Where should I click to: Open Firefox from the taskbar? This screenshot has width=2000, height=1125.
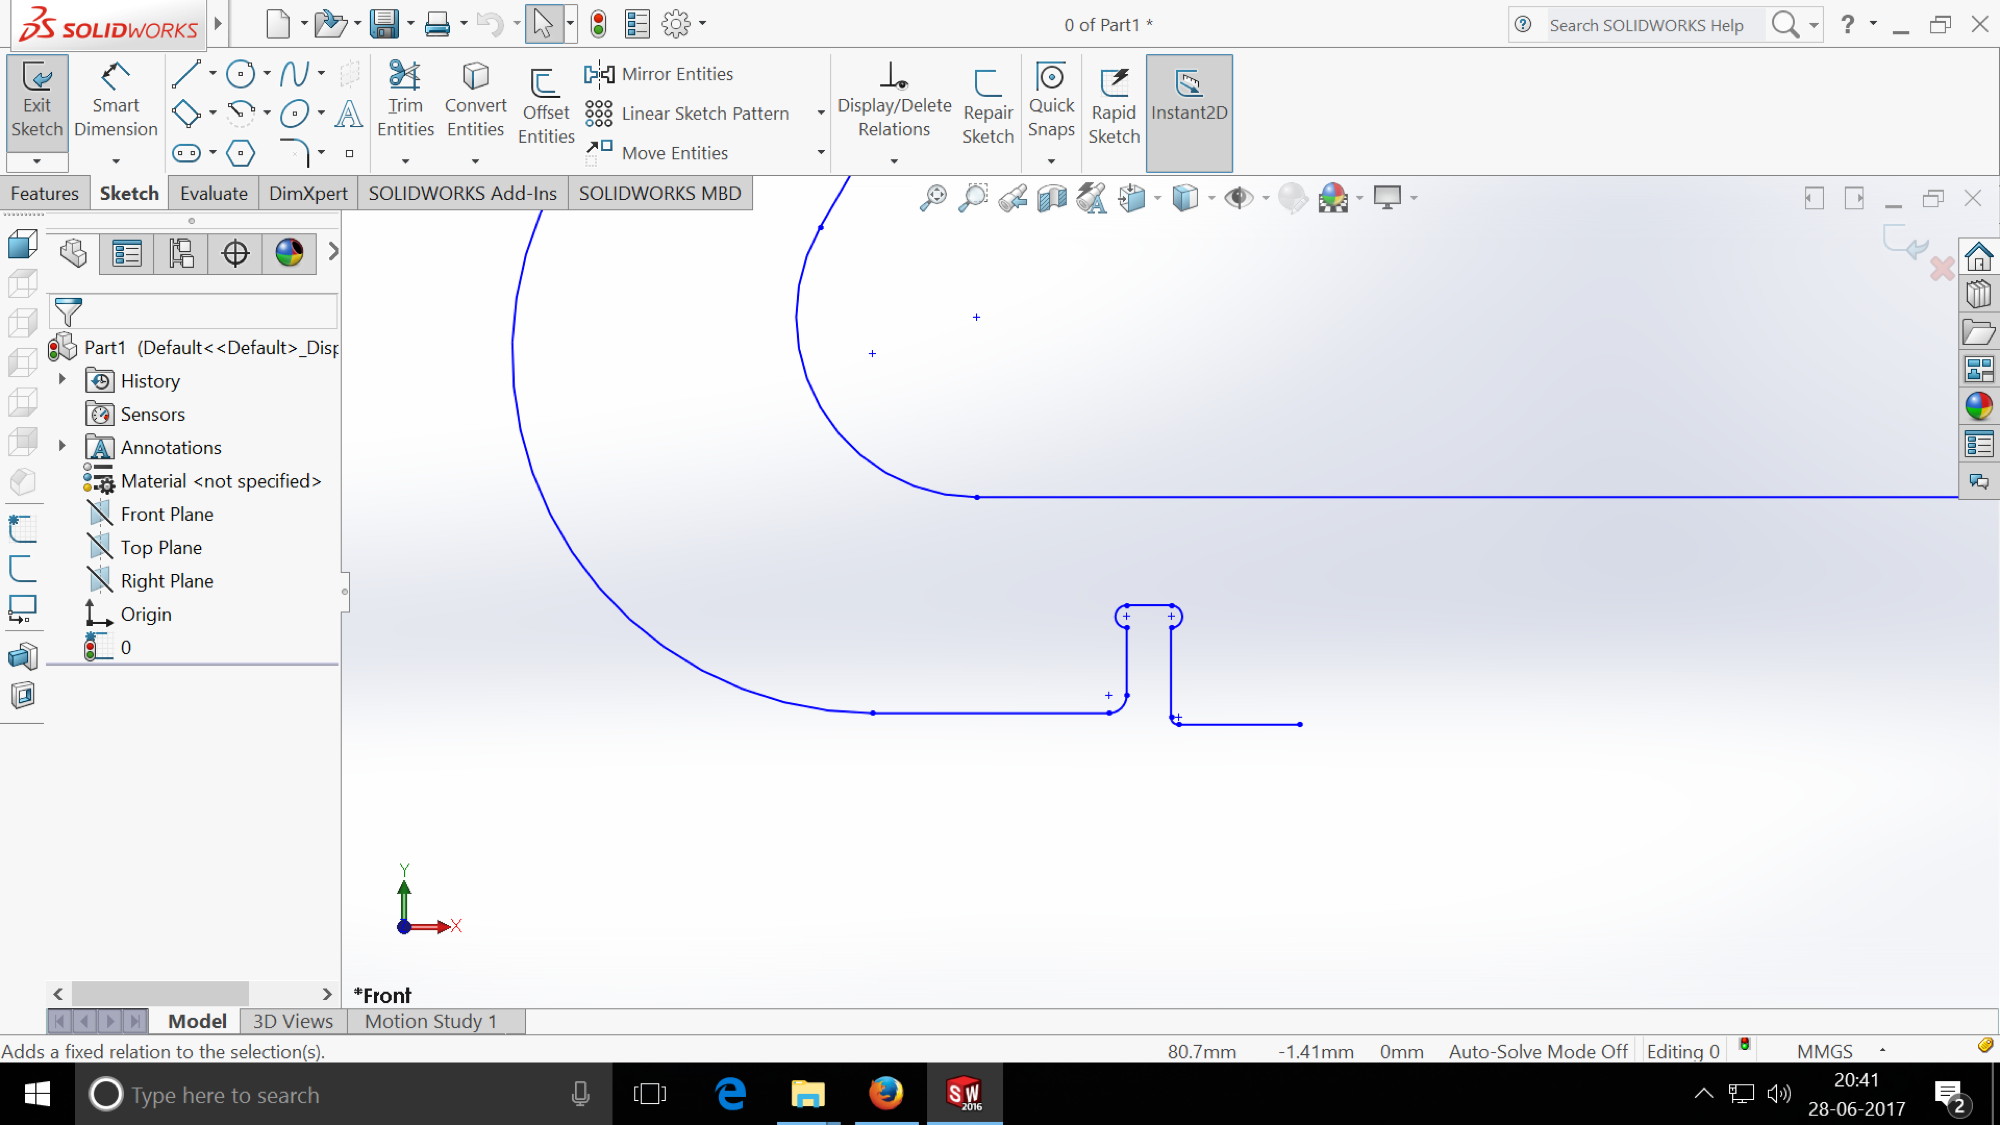point(886,1093)
